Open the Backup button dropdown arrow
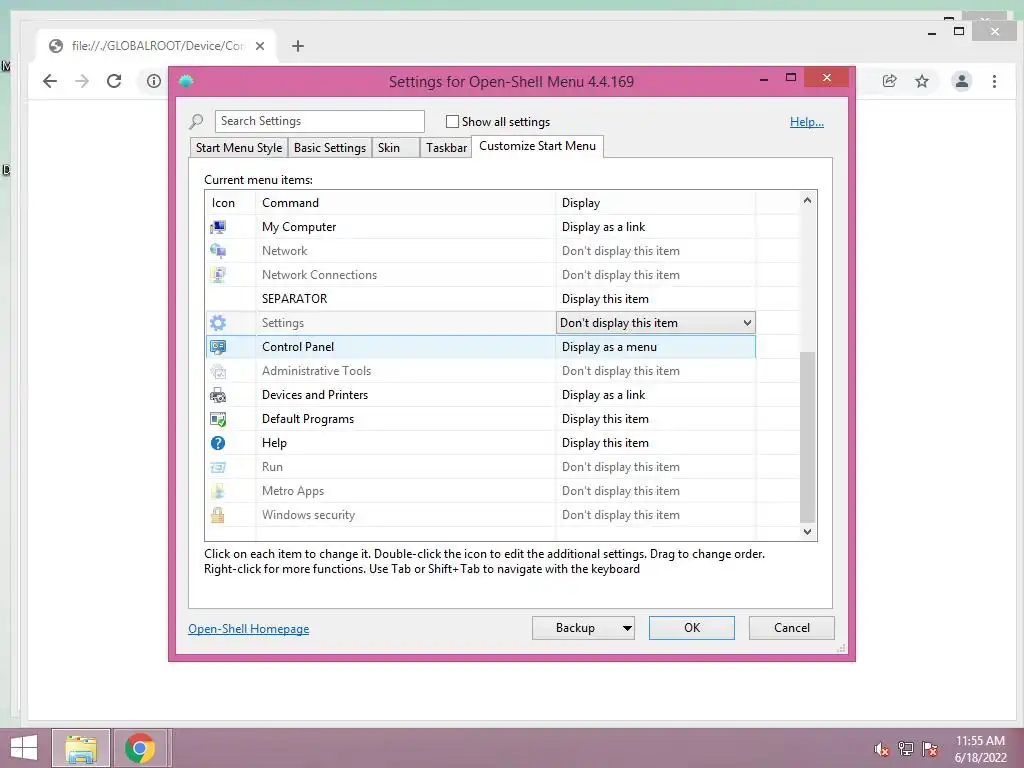 point(627,628)
